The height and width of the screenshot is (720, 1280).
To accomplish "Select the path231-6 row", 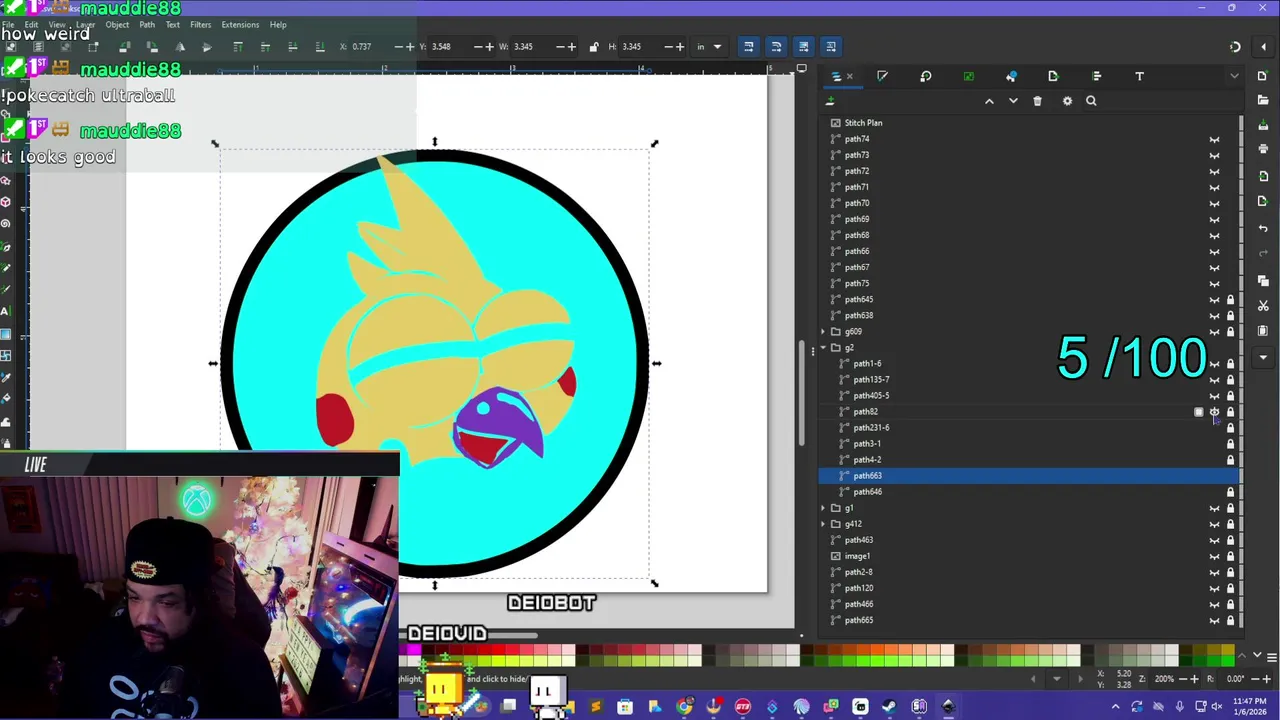I will [x=1030, y=427].
